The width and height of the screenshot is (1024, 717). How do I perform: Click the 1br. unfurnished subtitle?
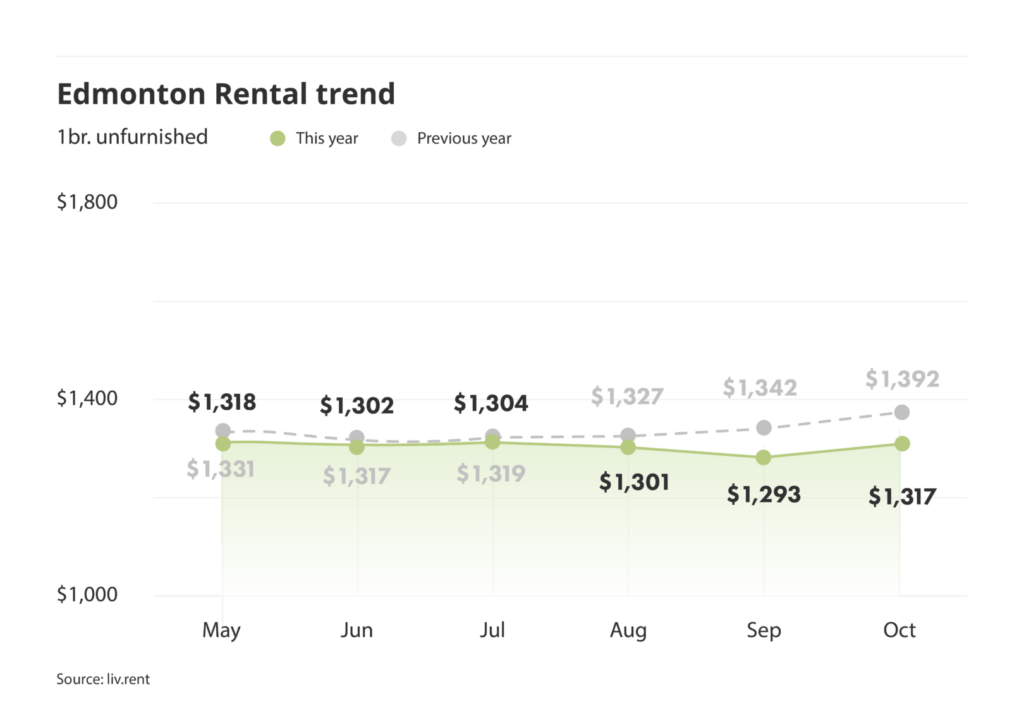click(x=132, y=137)
